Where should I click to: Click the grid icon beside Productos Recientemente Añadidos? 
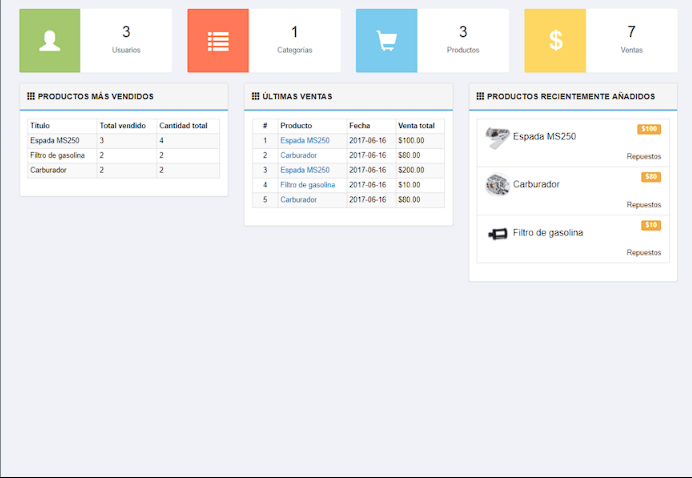click(481, 97)
